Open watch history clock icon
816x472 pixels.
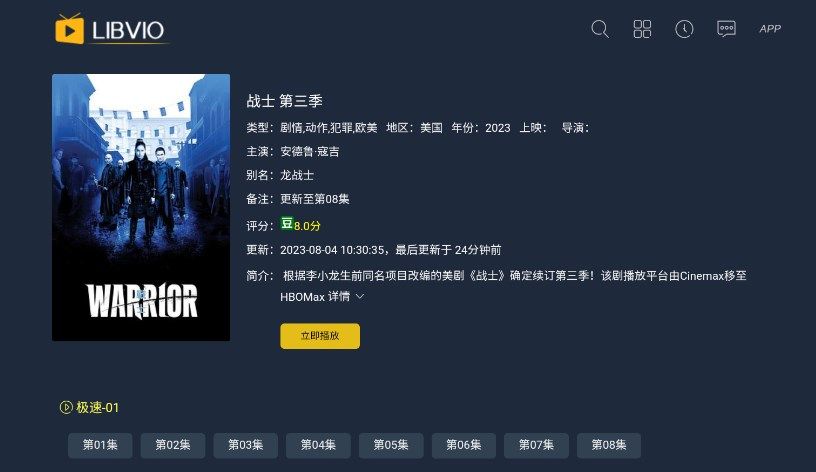click(684, 29)
